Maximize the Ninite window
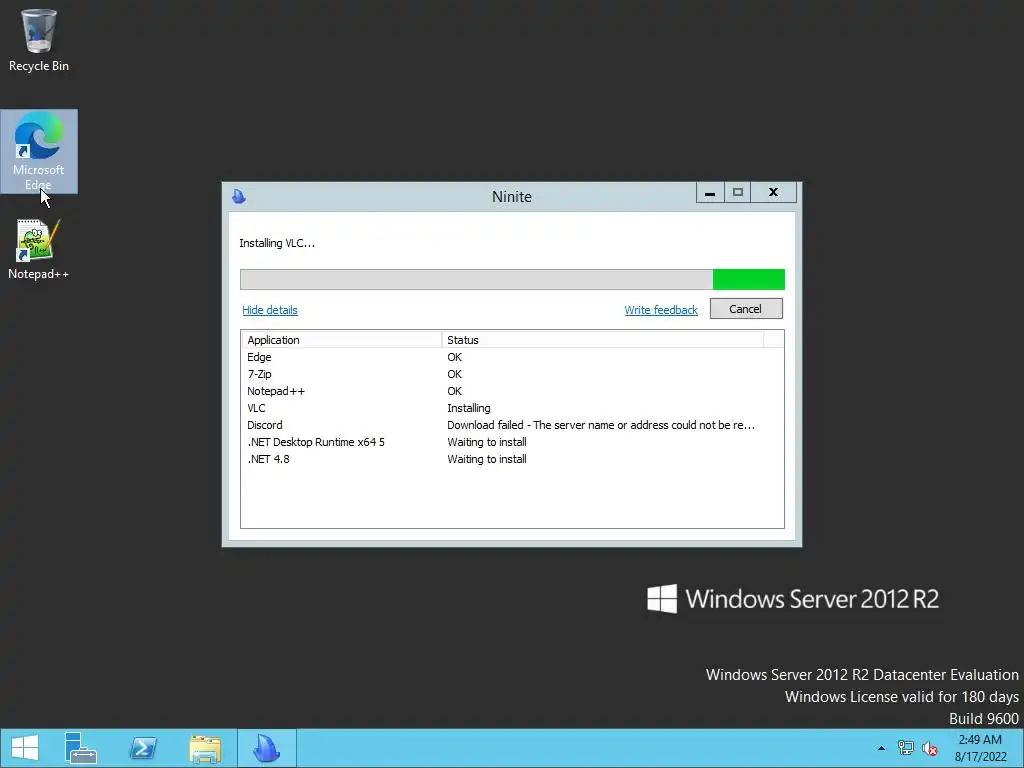1024x768 pixels. click(x=737, y=193)
